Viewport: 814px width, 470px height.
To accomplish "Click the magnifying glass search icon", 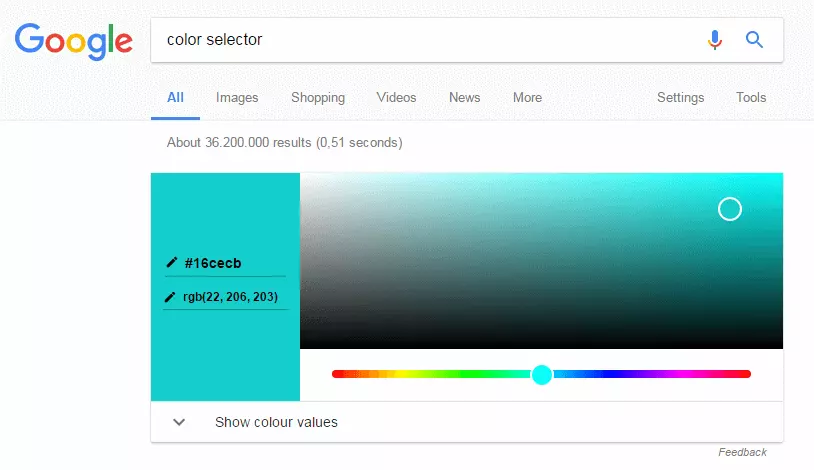I will point(755,40).
